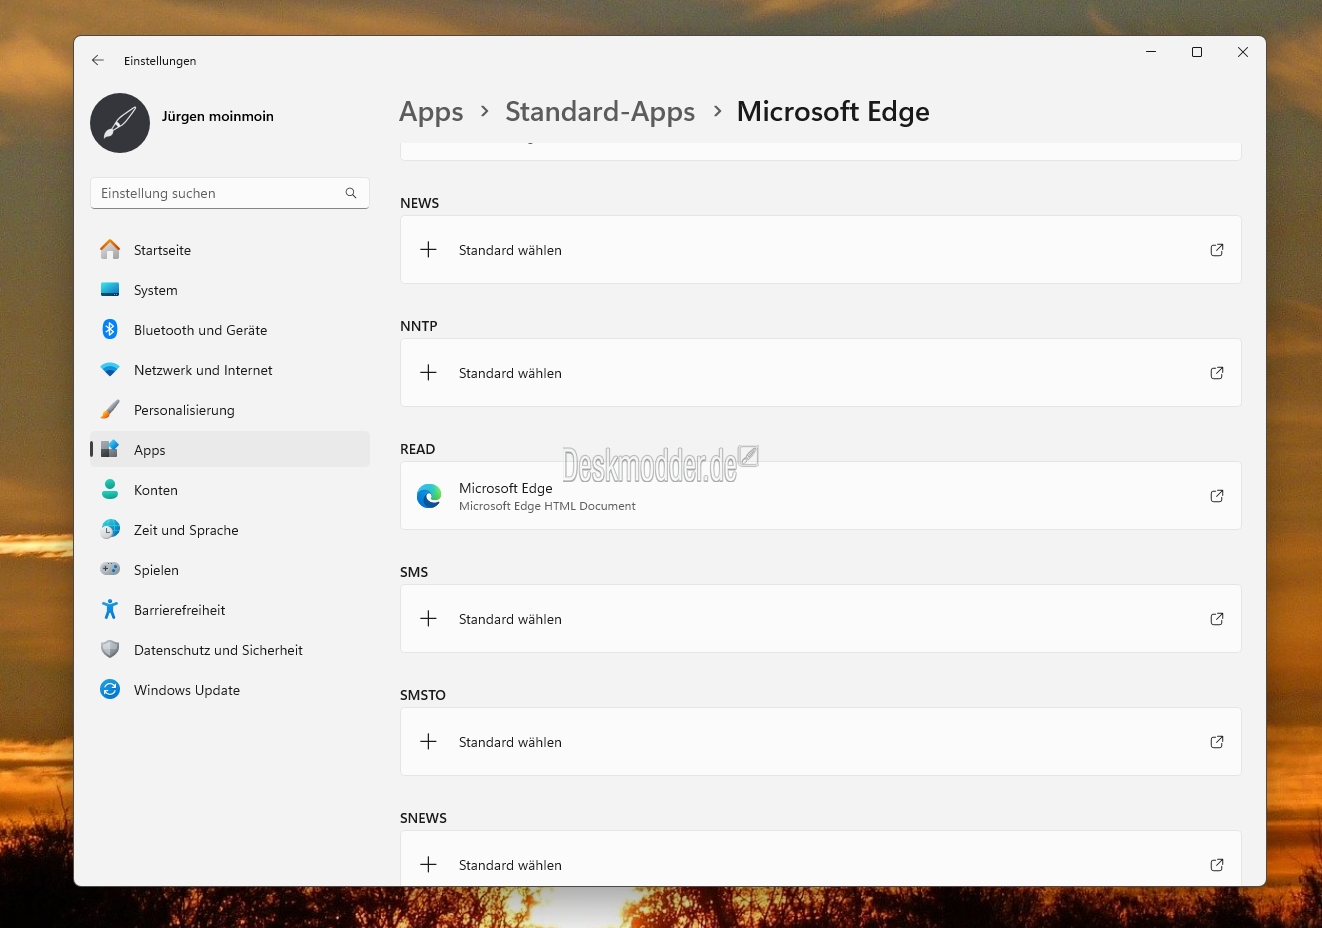Click the search magnifier icon
Viewport: 1322px width, 928px height.
[x=351, y=193]
